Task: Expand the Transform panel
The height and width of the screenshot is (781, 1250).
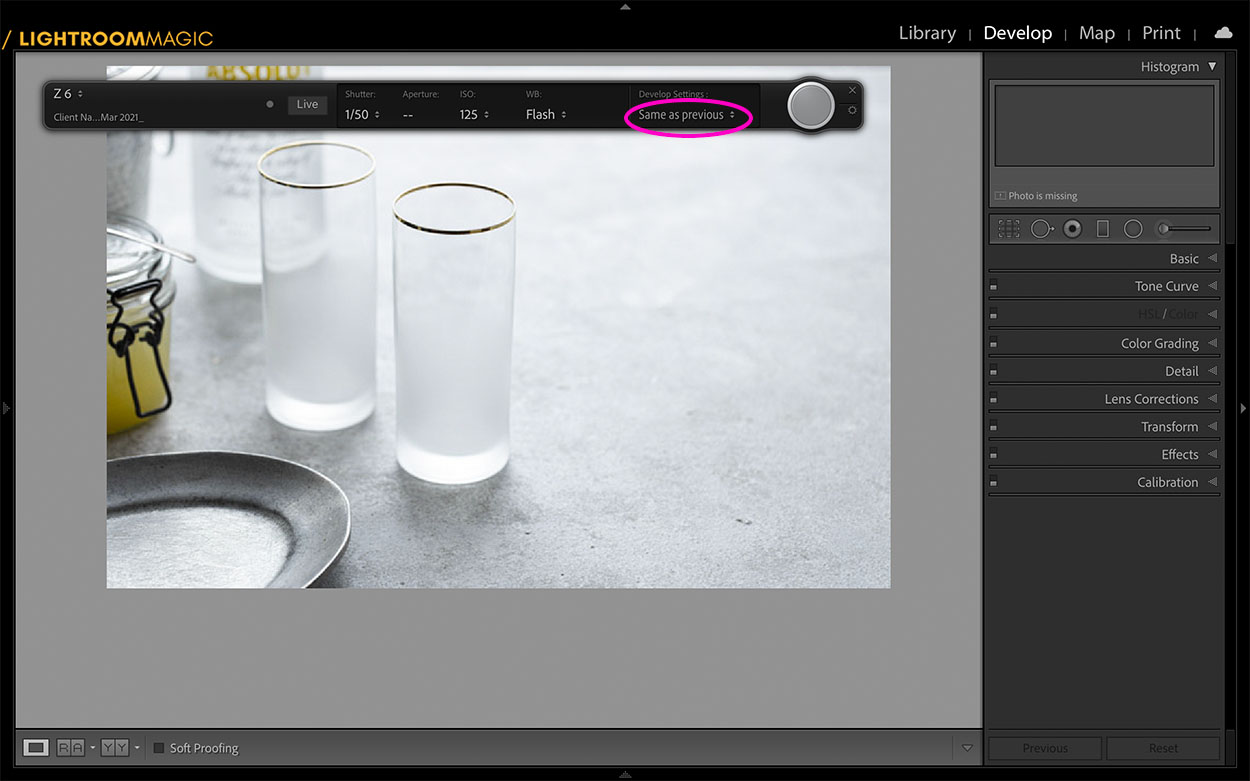Action: pyautogui.click(x=1212, y=427)
